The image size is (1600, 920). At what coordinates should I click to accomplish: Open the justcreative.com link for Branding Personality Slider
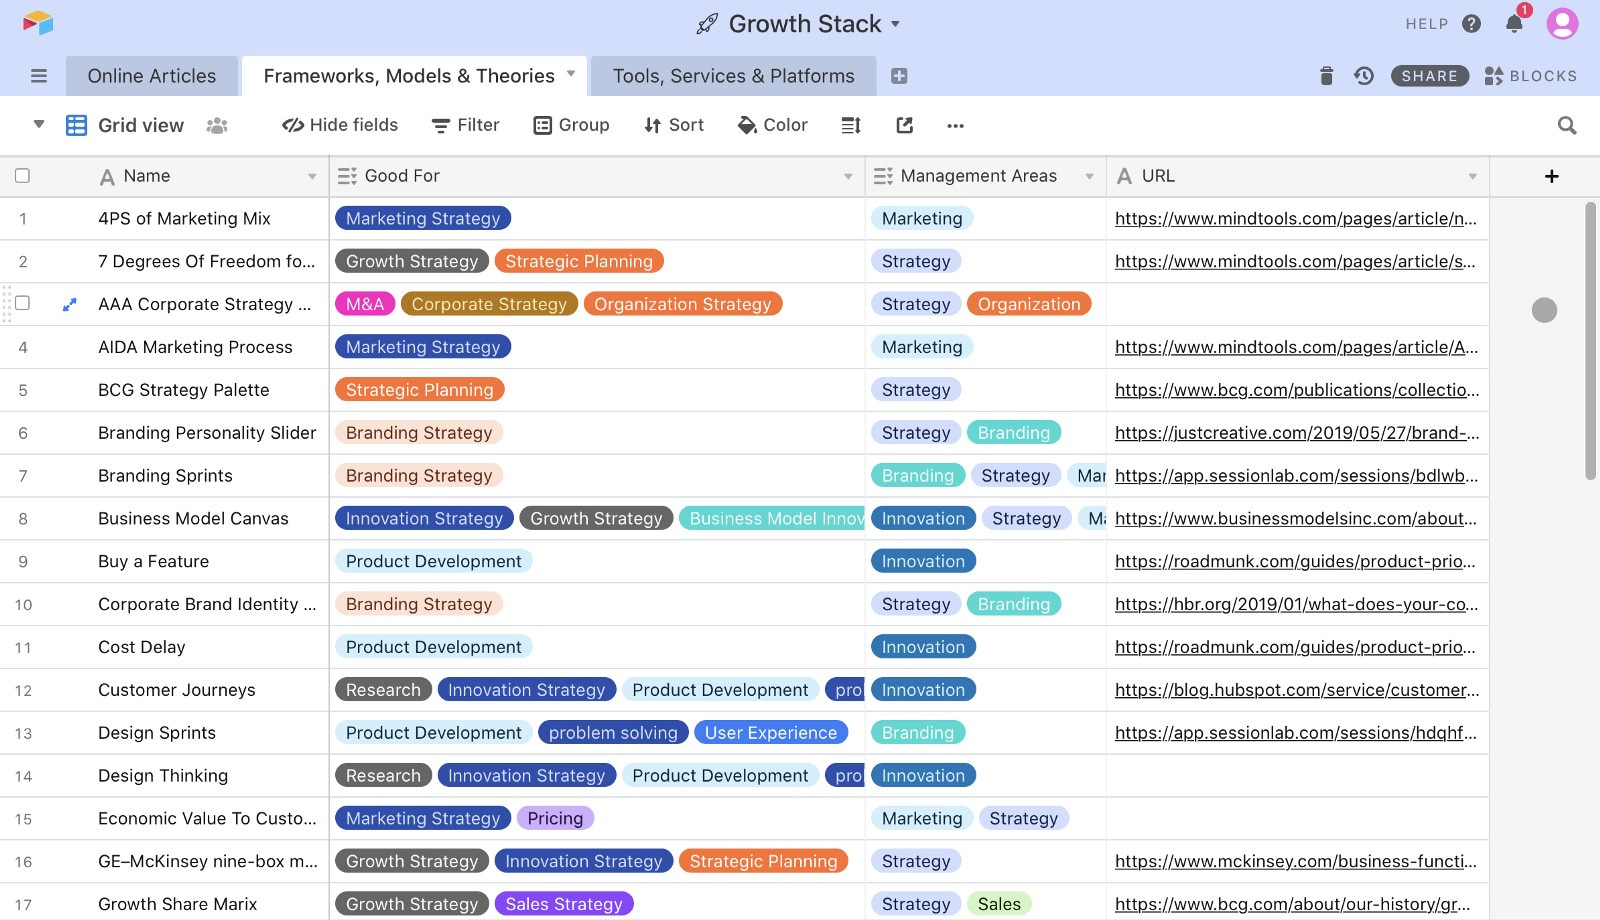(x=1297, y=433)
